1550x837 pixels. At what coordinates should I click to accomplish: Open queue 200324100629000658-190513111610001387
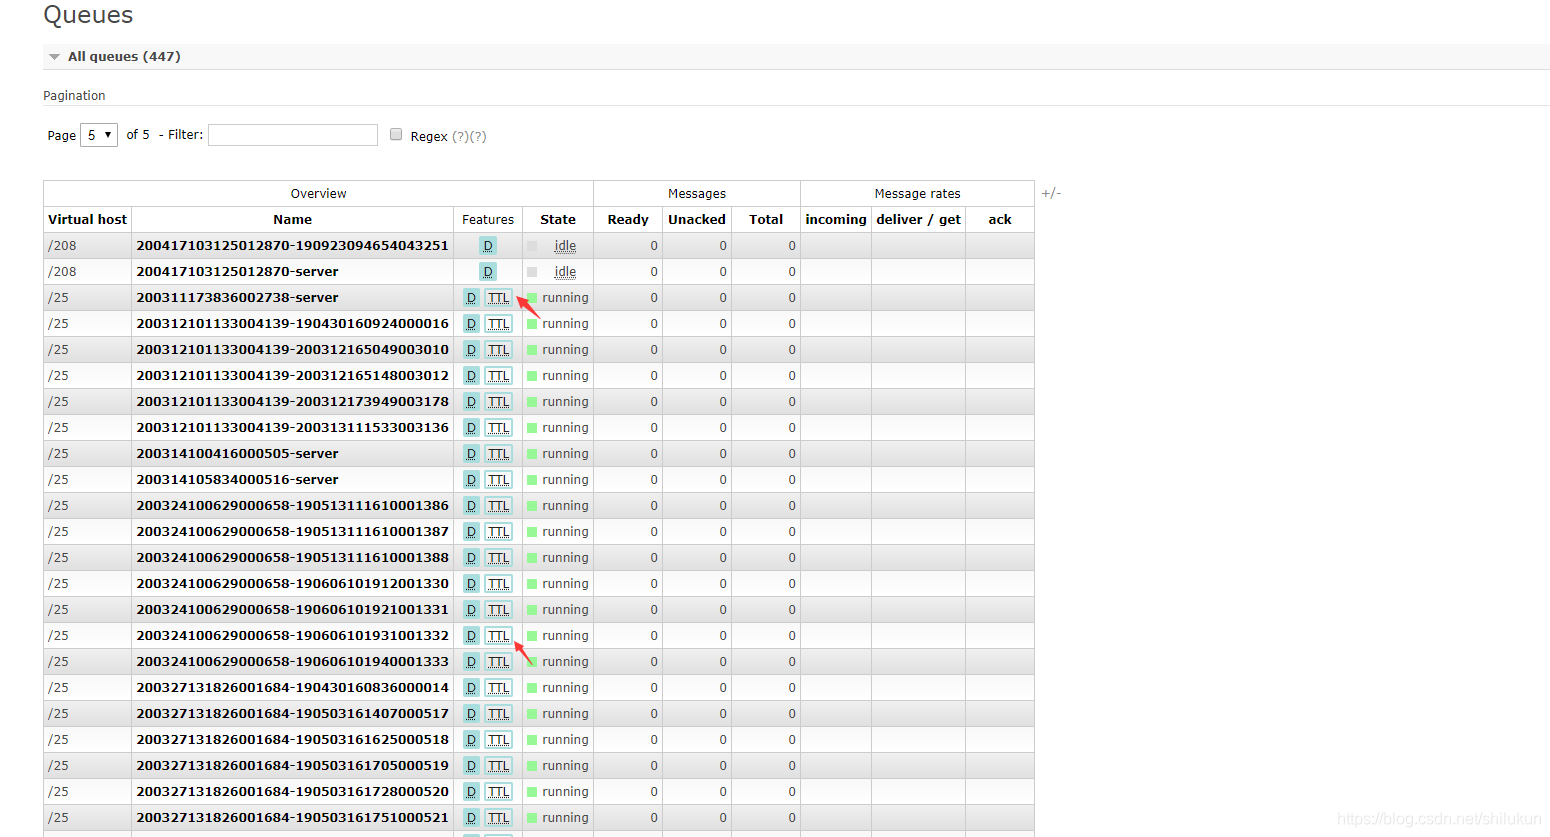[x=292, y=532]
